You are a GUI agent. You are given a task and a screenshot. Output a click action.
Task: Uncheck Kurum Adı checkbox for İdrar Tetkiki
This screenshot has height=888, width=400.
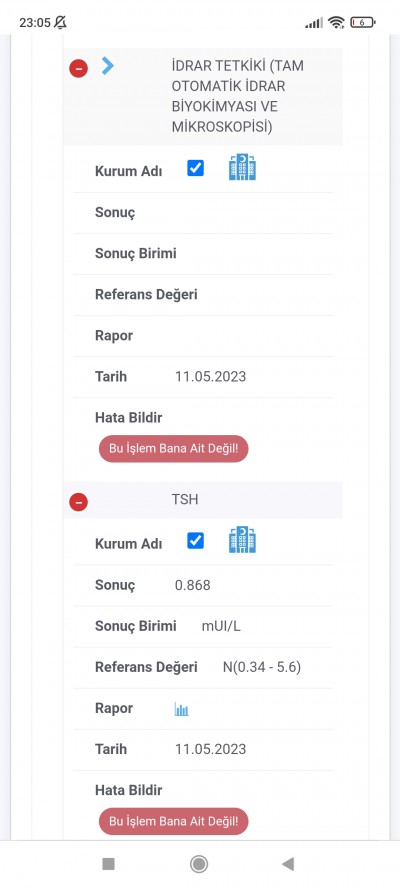(x=195, y=168)
